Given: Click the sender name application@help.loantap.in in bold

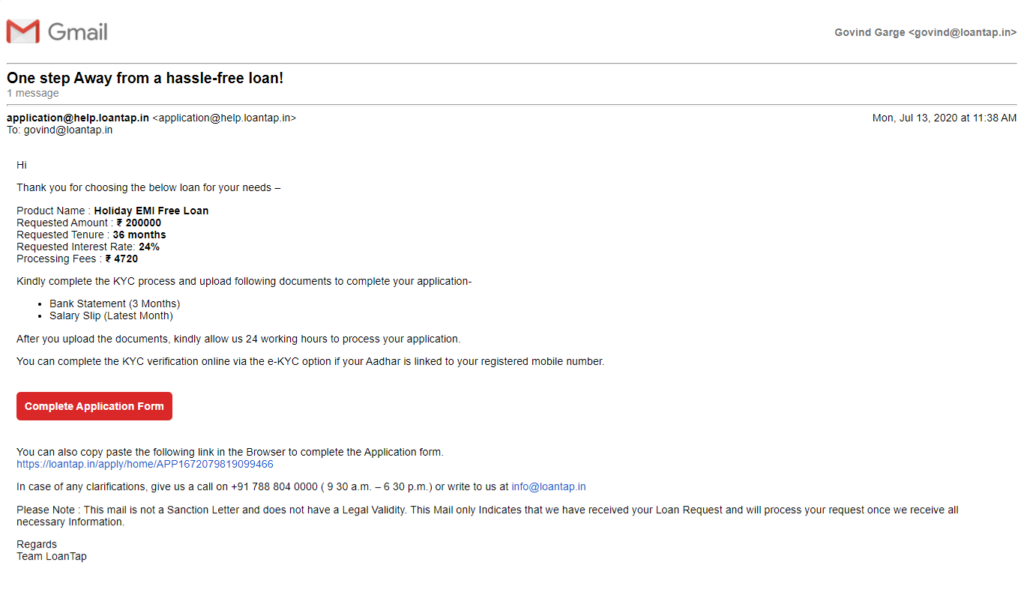Looking at the screenshot, I should coord(78,118).
